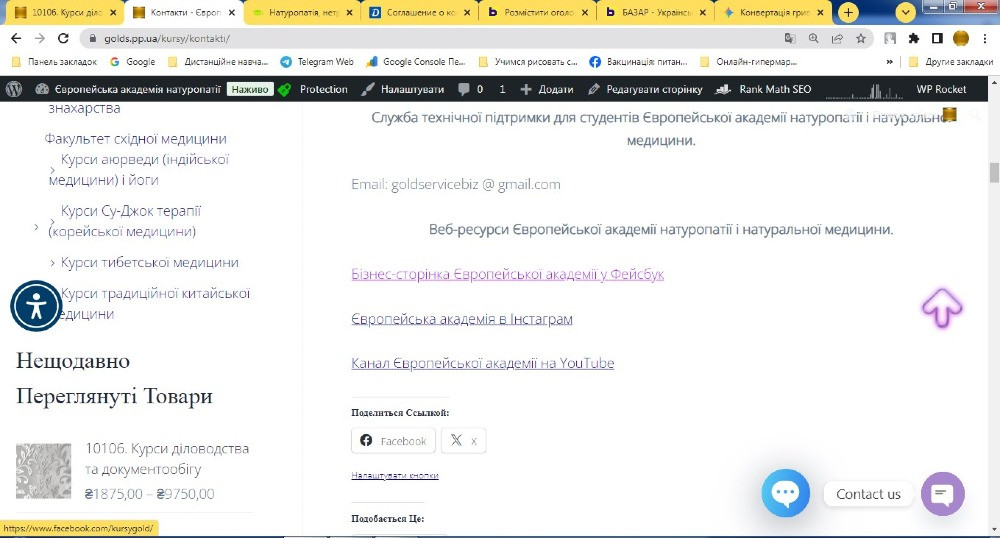
Task: Click the Contact us label
Action: tap(868, 494)
